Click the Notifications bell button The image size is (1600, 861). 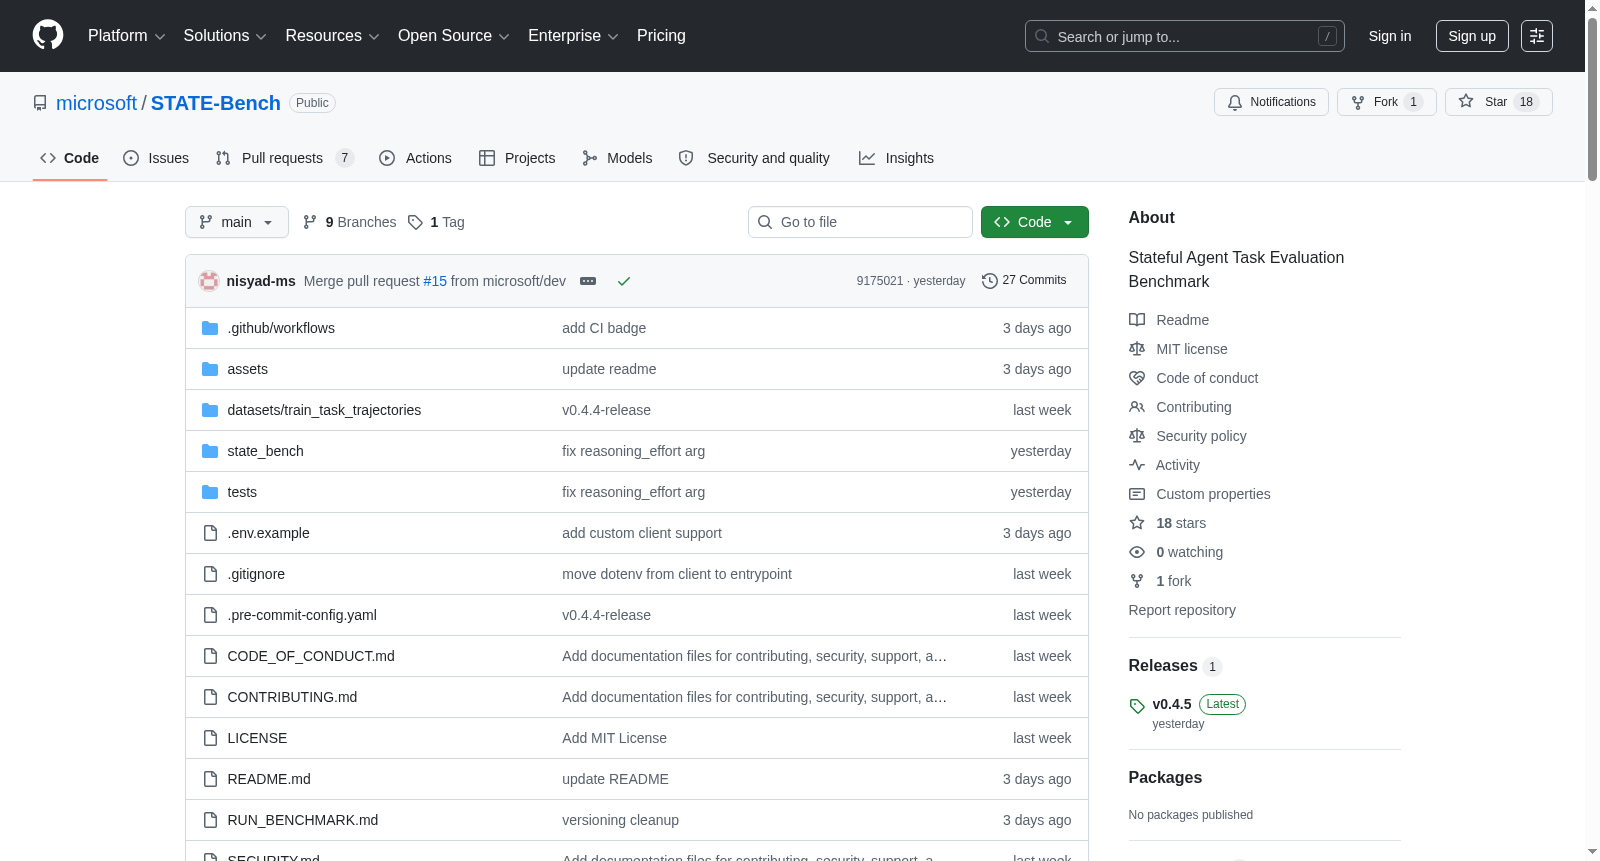point(1271,102)
